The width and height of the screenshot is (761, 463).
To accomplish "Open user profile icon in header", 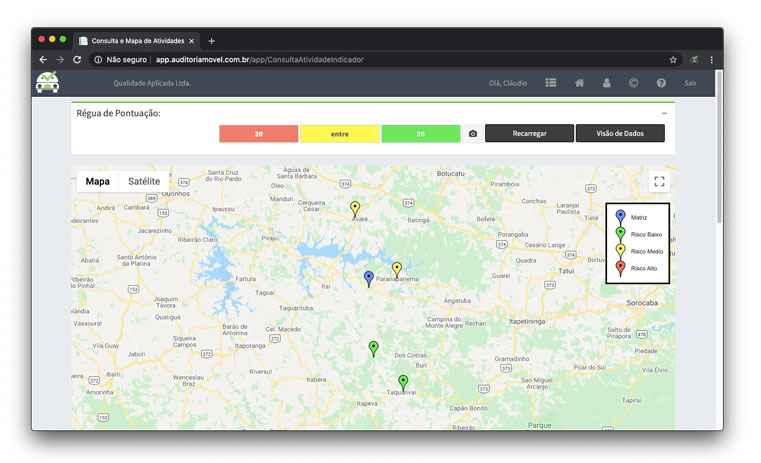I will (x=607, y=83).
